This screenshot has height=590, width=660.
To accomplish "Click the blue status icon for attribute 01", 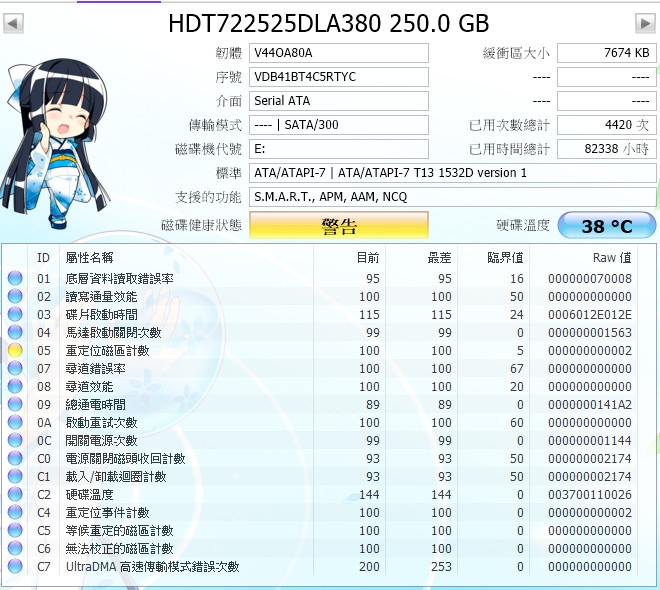I will (15, 278).
